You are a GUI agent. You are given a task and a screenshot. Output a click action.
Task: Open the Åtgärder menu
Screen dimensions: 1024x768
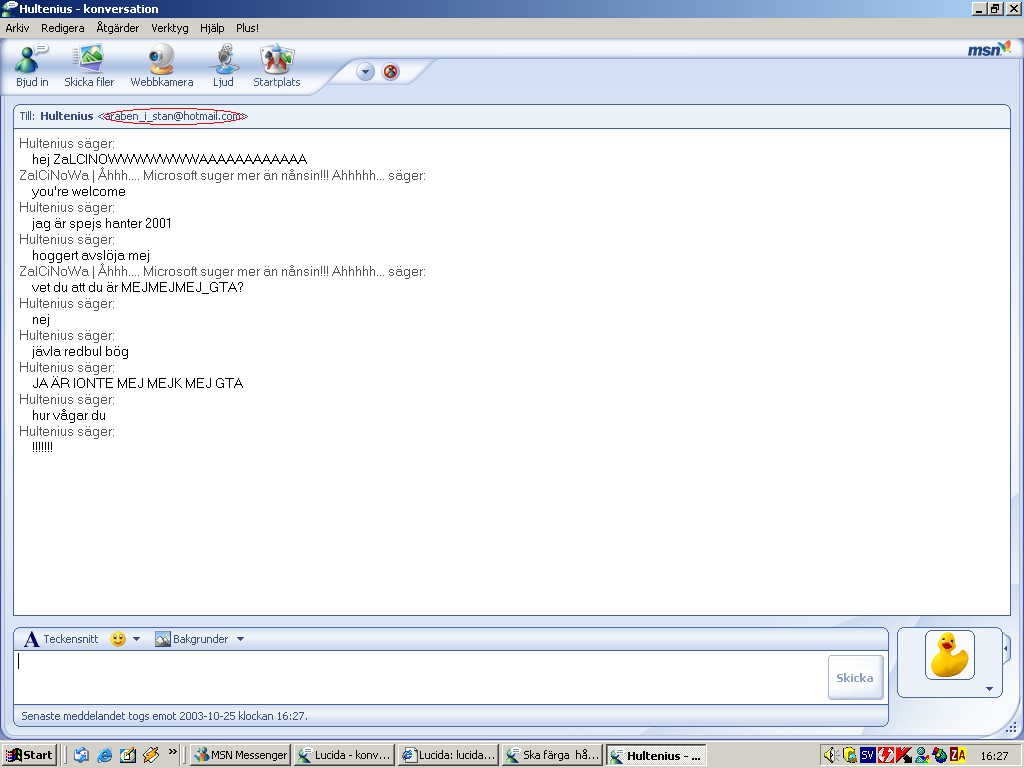[118, 28]
